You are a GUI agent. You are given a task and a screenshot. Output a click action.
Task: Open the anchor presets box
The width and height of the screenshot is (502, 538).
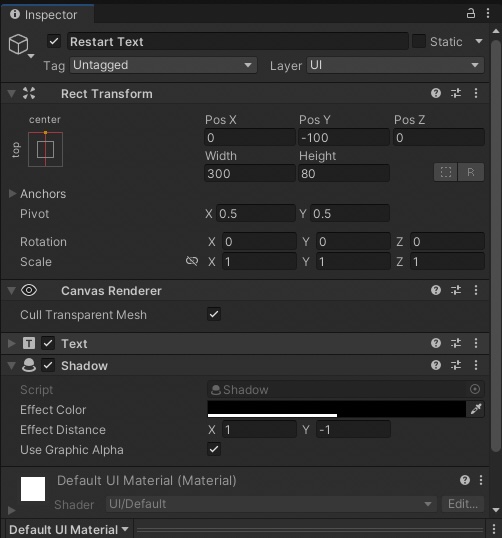[45, 149]
